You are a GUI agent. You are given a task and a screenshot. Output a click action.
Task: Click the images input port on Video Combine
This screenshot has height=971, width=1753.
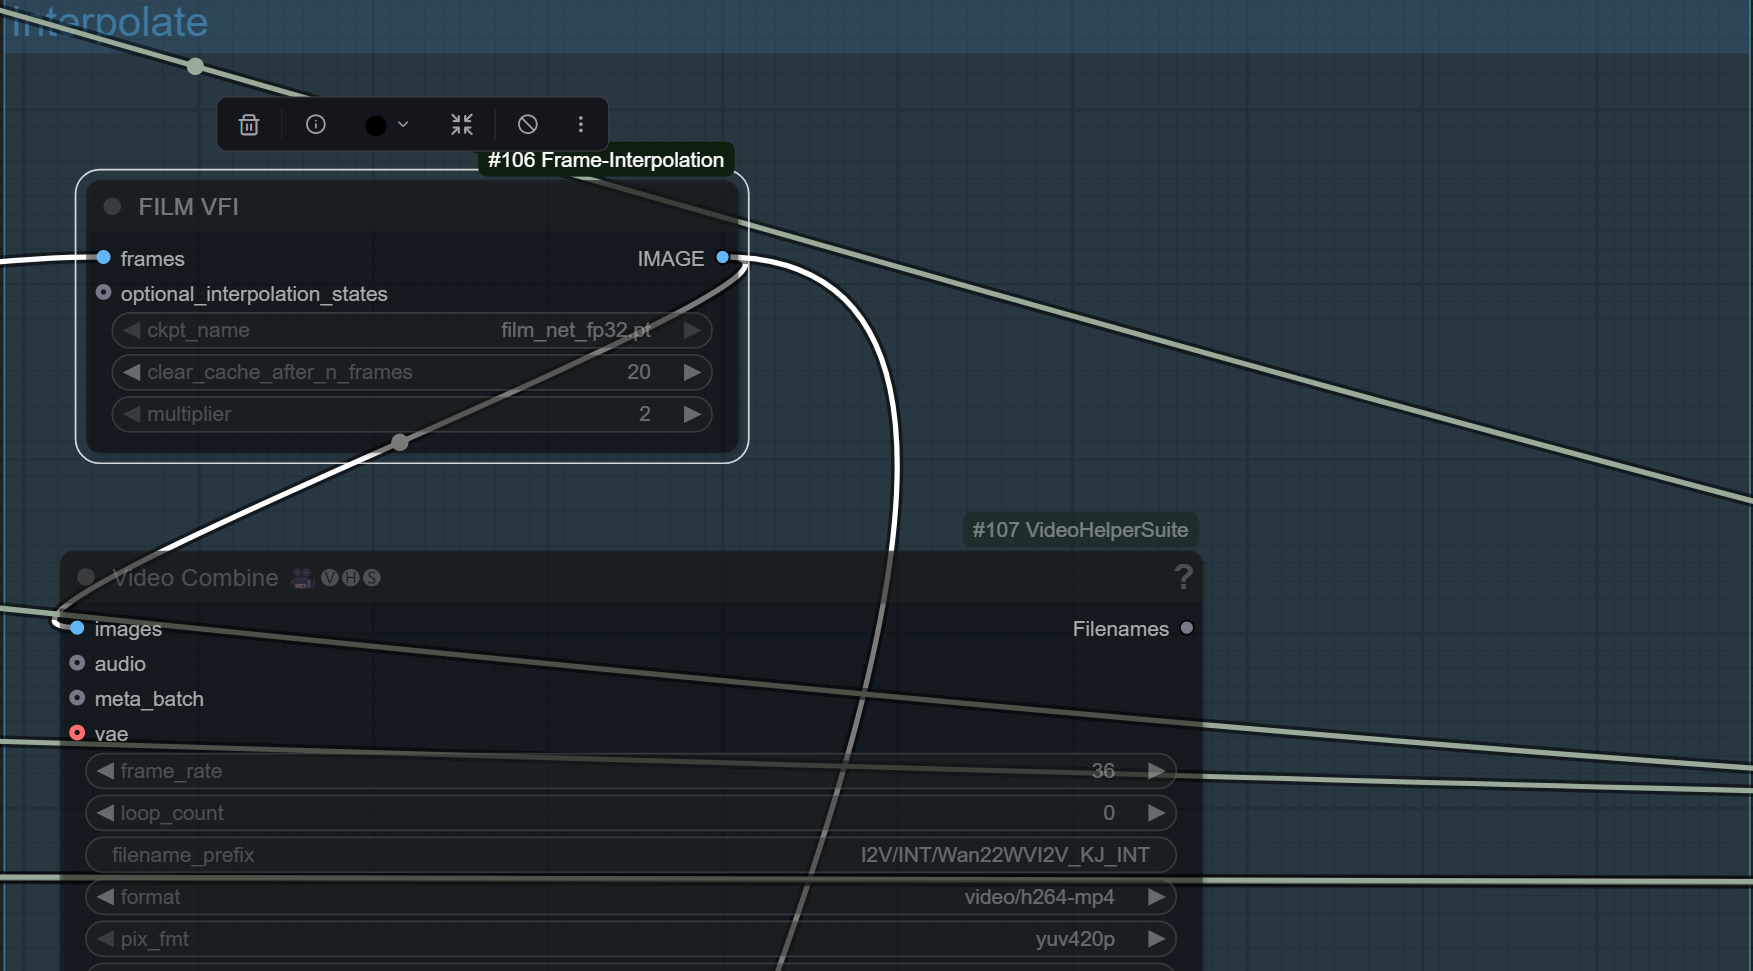click(77, 628)
